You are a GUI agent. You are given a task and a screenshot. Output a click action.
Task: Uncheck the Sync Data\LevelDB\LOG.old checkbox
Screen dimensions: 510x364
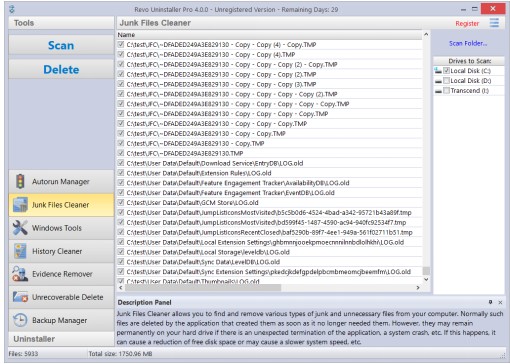coord(121,262)
